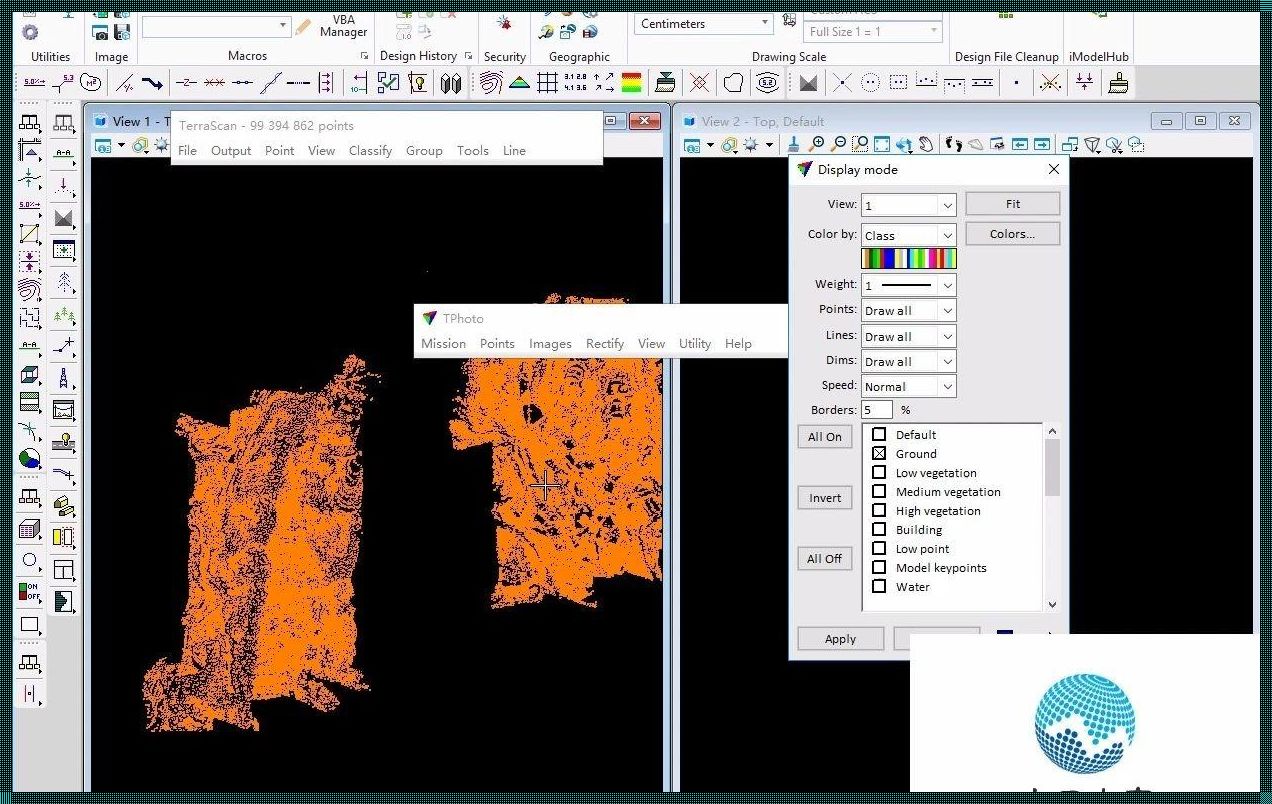Open VBA Manager in ribbon

(343, 26)
